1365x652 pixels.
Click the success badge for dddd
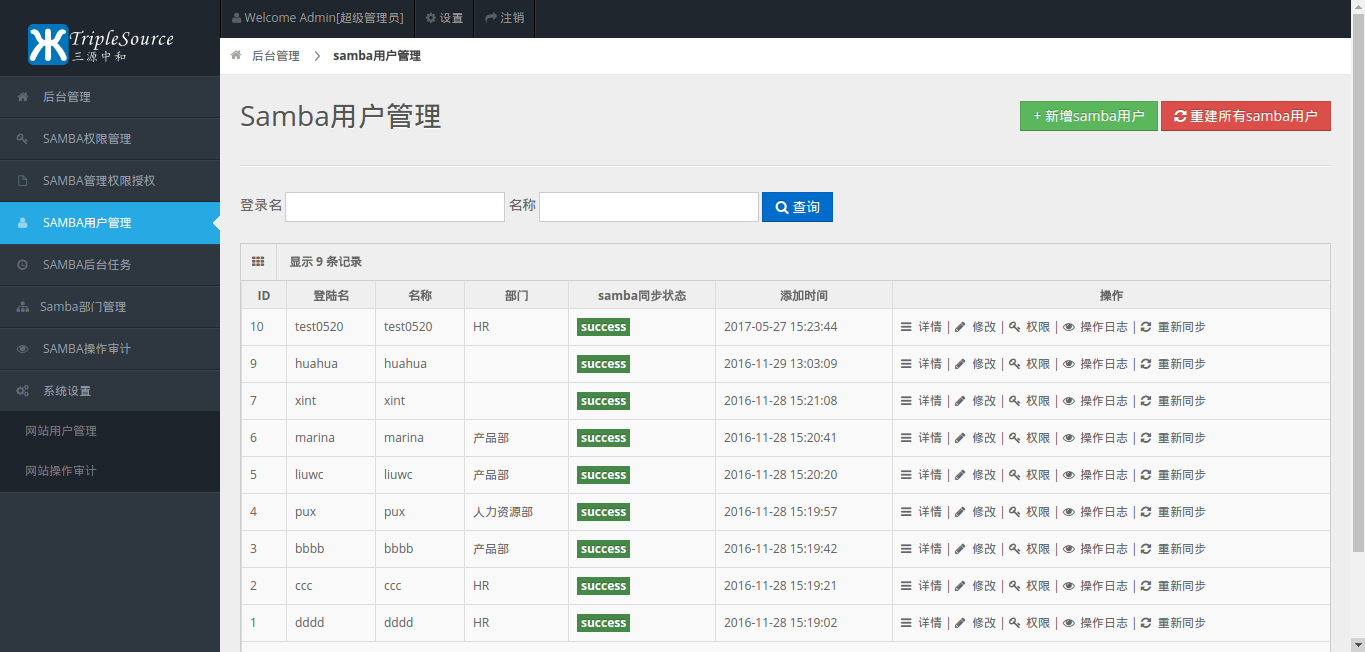click(603, 623)
